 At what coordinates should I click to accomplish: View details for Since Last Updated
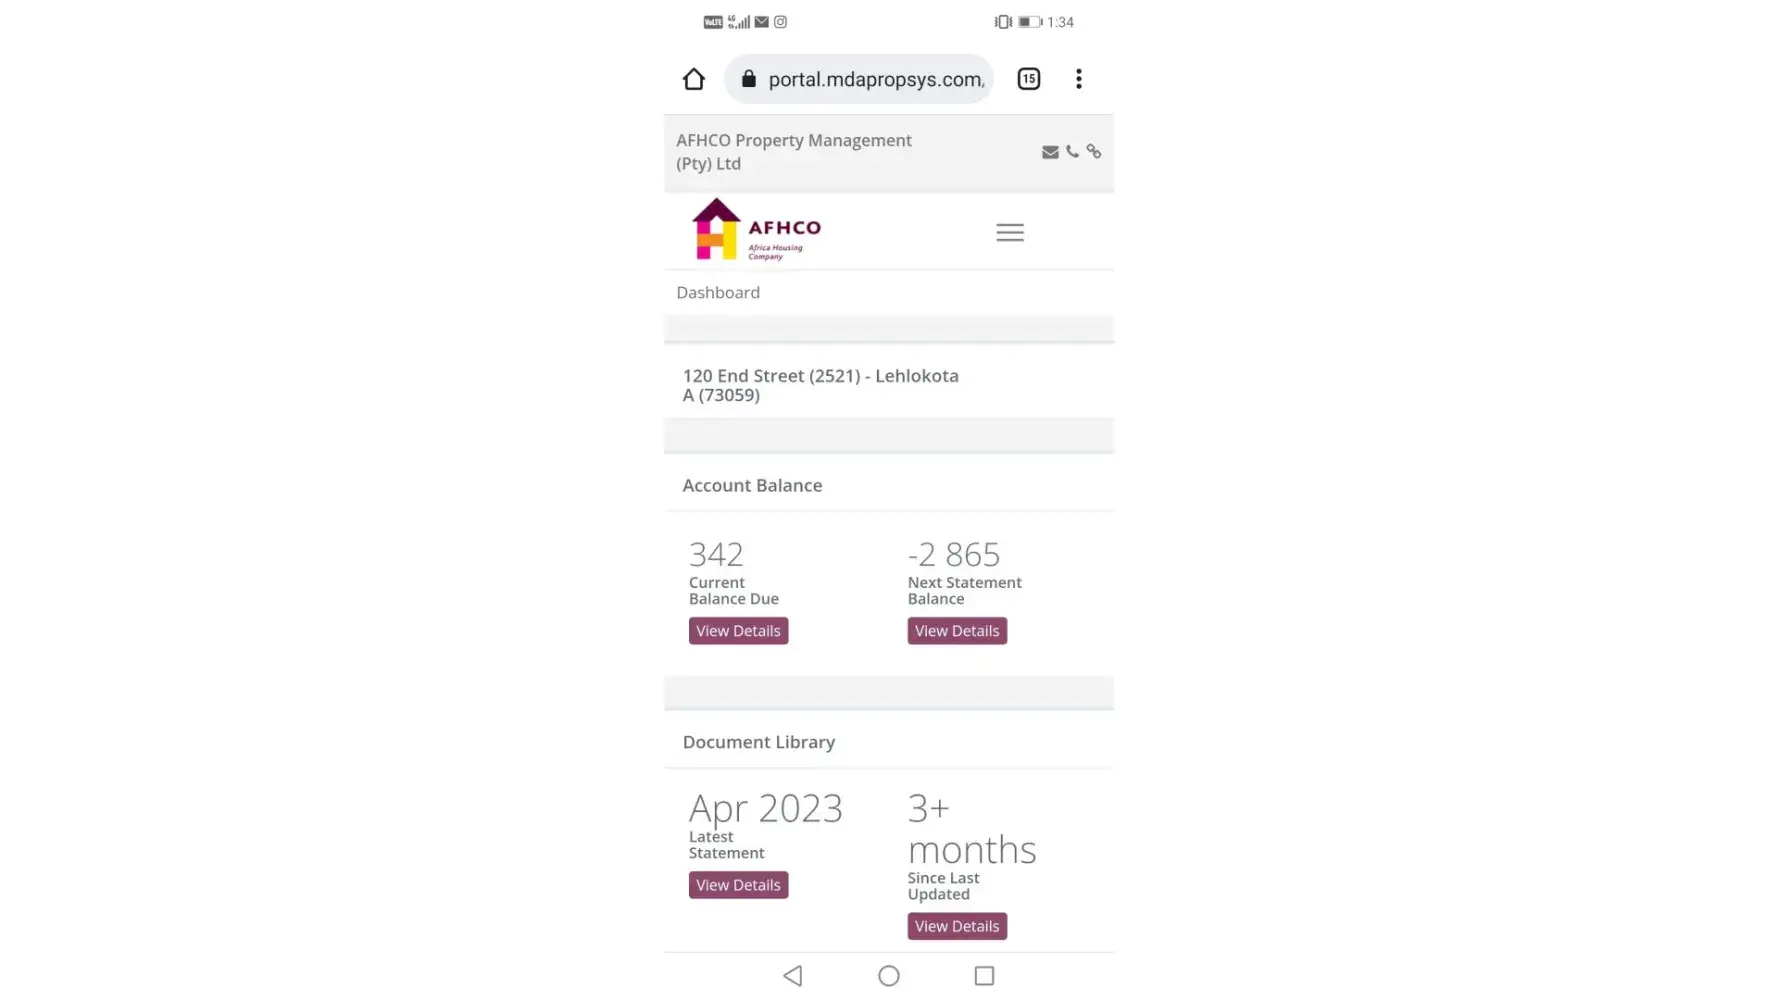(x=957, y=926)
